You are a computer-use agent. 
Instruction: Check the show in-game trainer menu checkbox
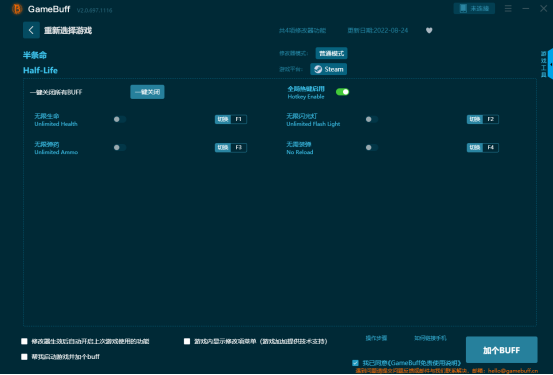point(187,341)
